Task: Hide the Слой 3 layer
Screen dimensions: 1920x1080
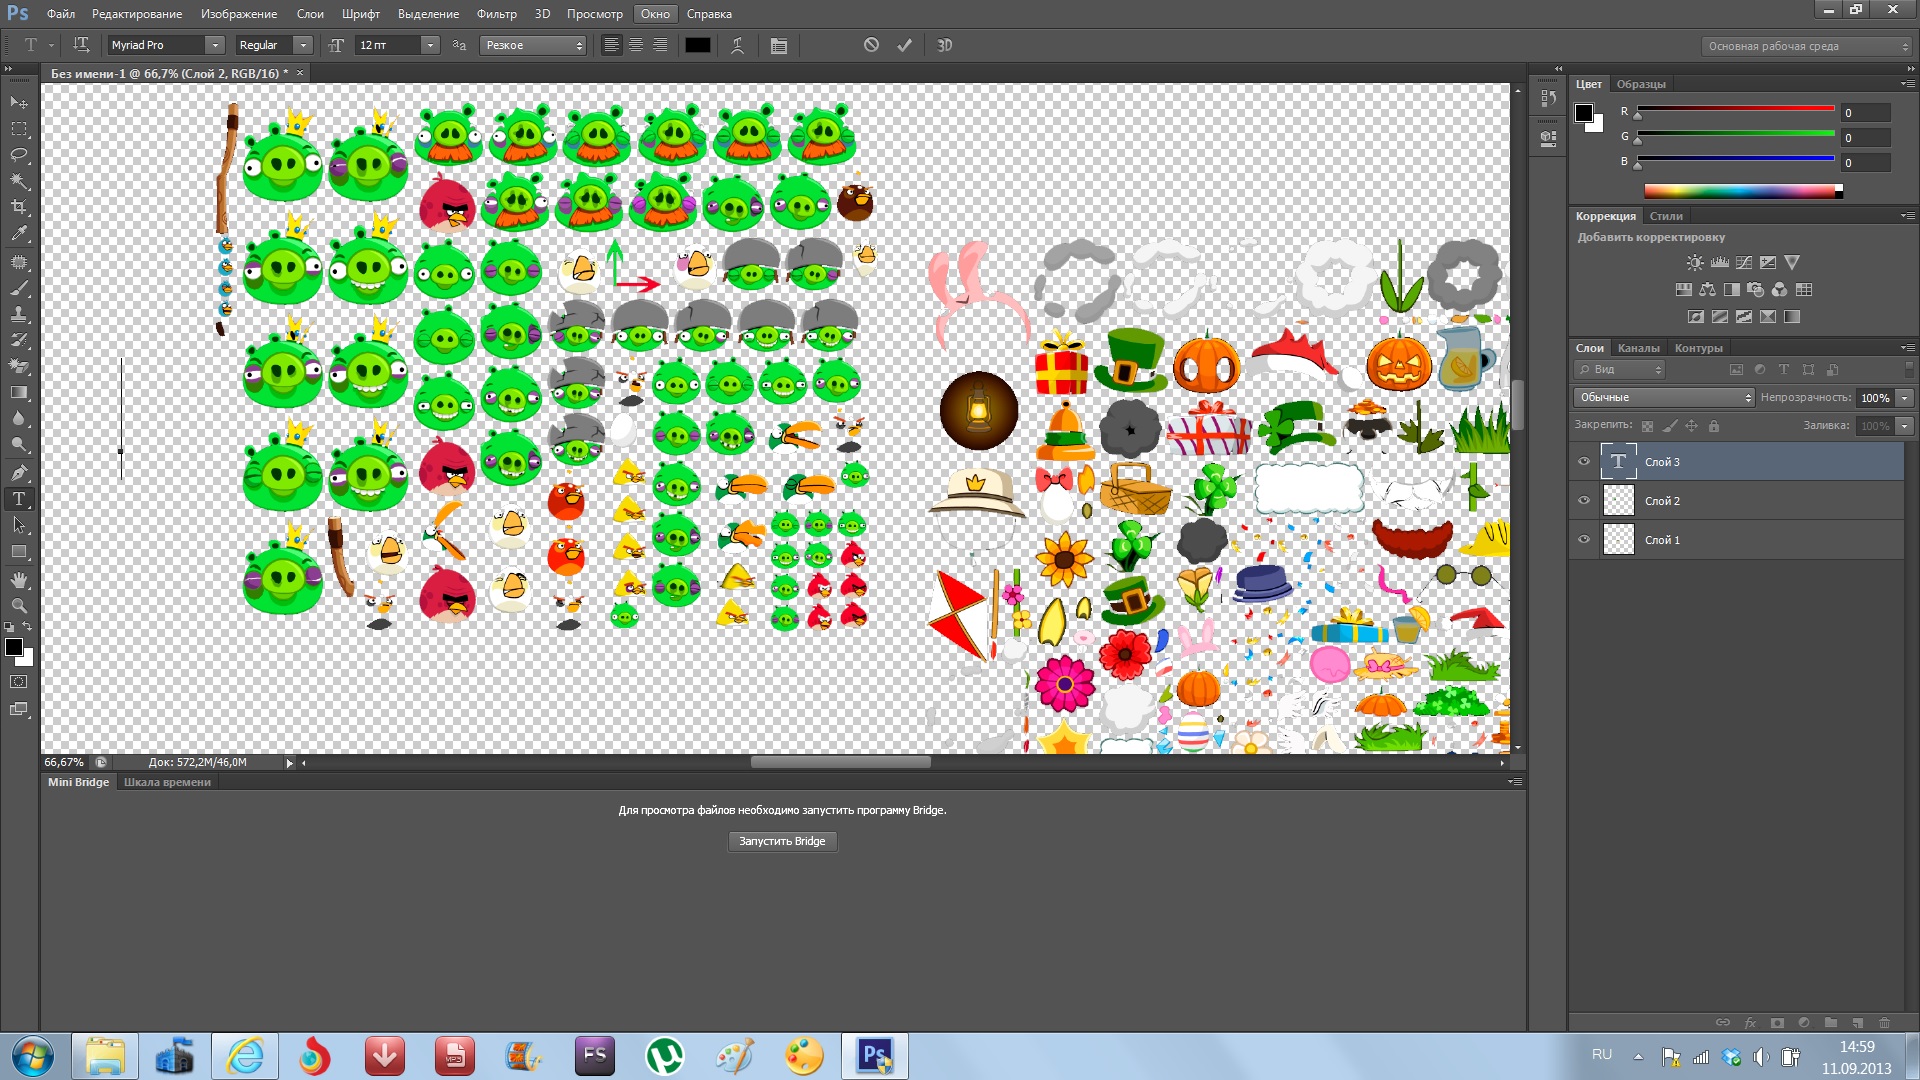Action: pos(1584,462)
